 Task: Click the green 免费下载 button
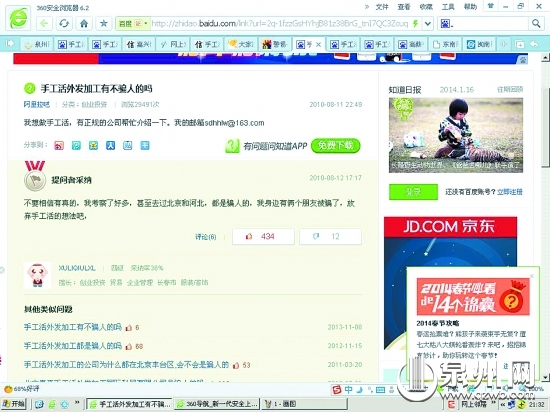(x=336, y=146)
